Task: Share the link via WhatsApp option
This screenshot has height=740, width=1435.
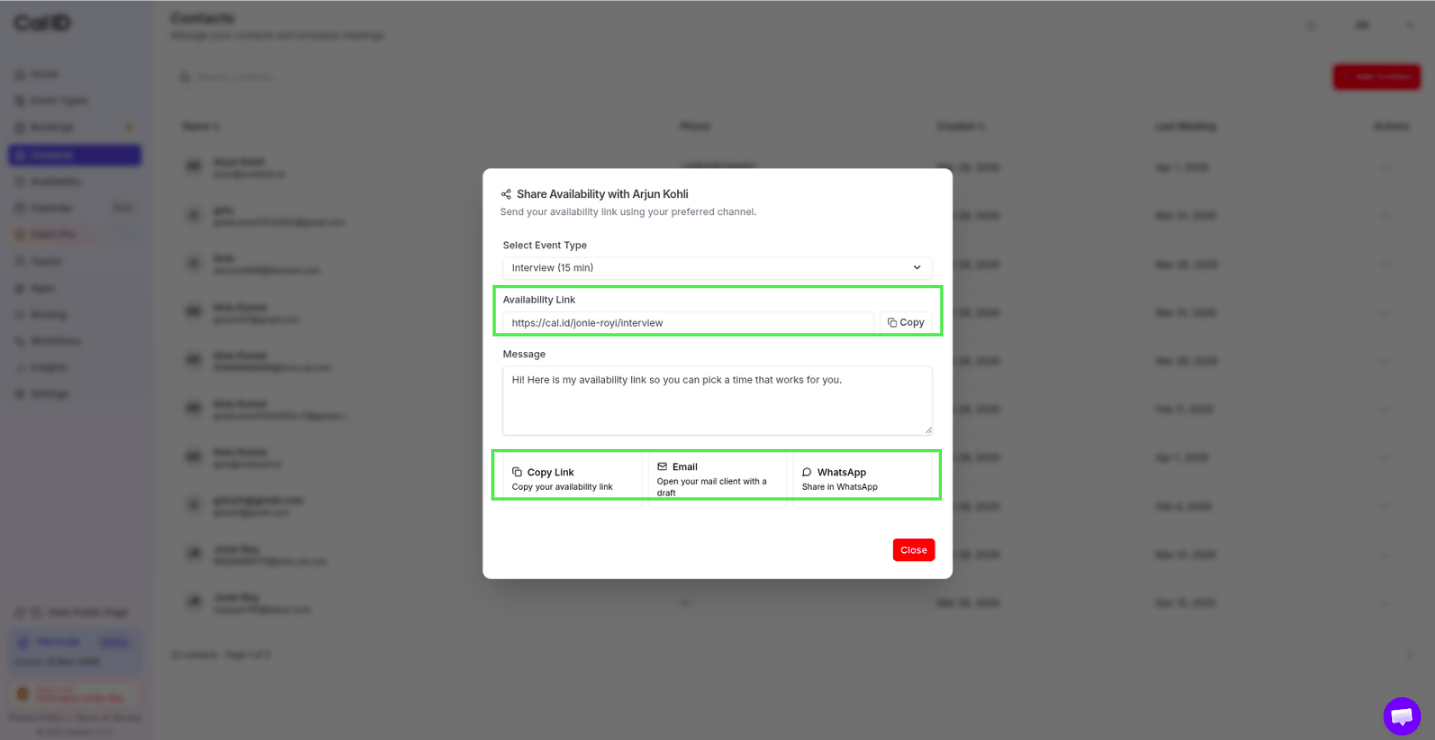Action: [862, 479]
